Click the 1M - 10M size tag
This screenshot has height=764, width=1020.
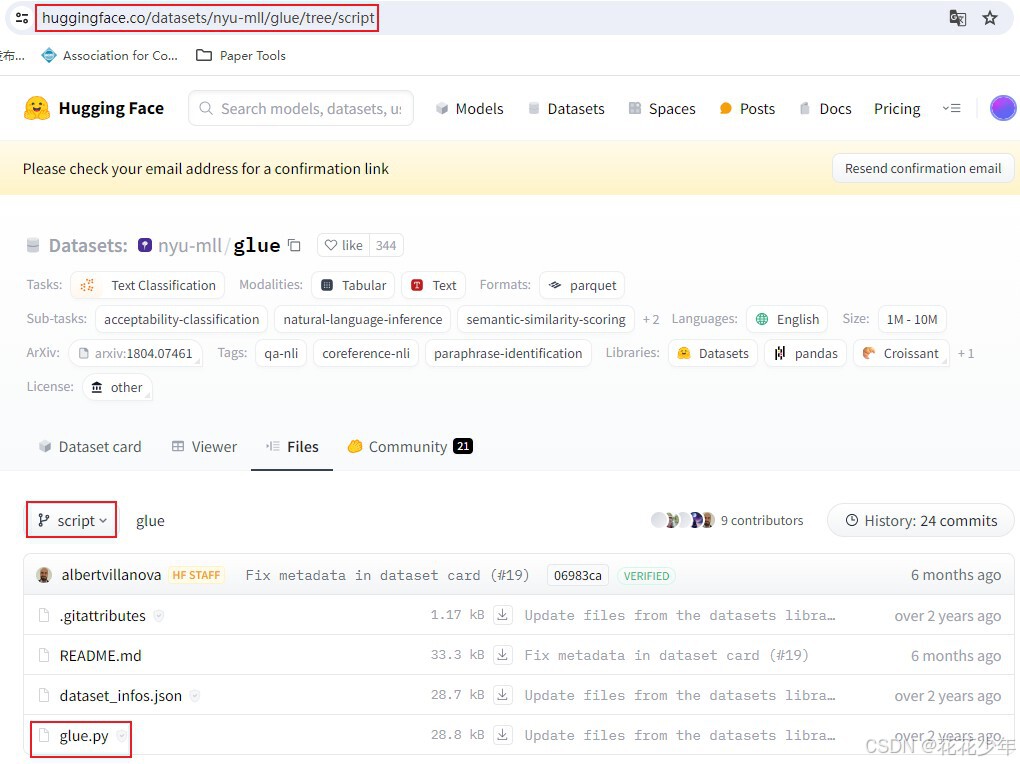(x=912, y=319)
